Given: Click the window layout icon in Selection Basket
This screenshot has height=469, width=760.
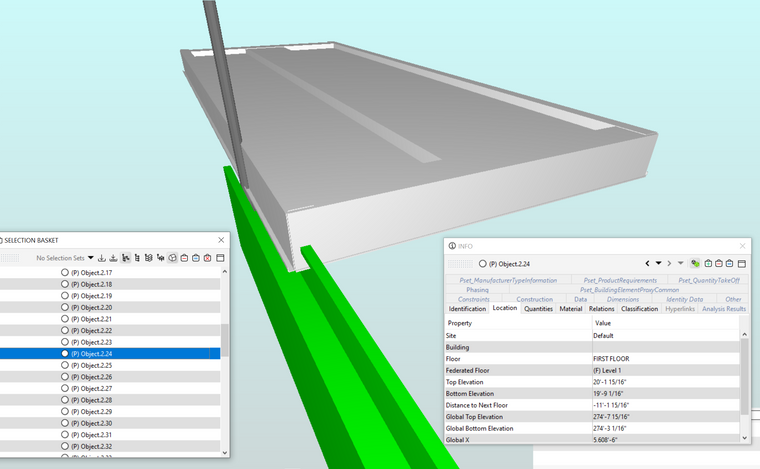Looking at the screenshot, I should coord(220,258).
